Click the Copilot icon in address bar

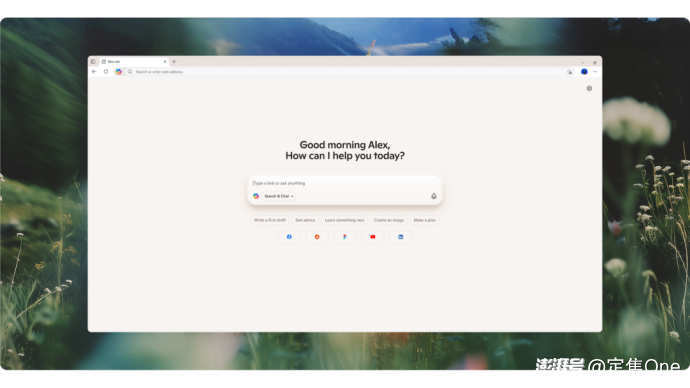(119, 72)
